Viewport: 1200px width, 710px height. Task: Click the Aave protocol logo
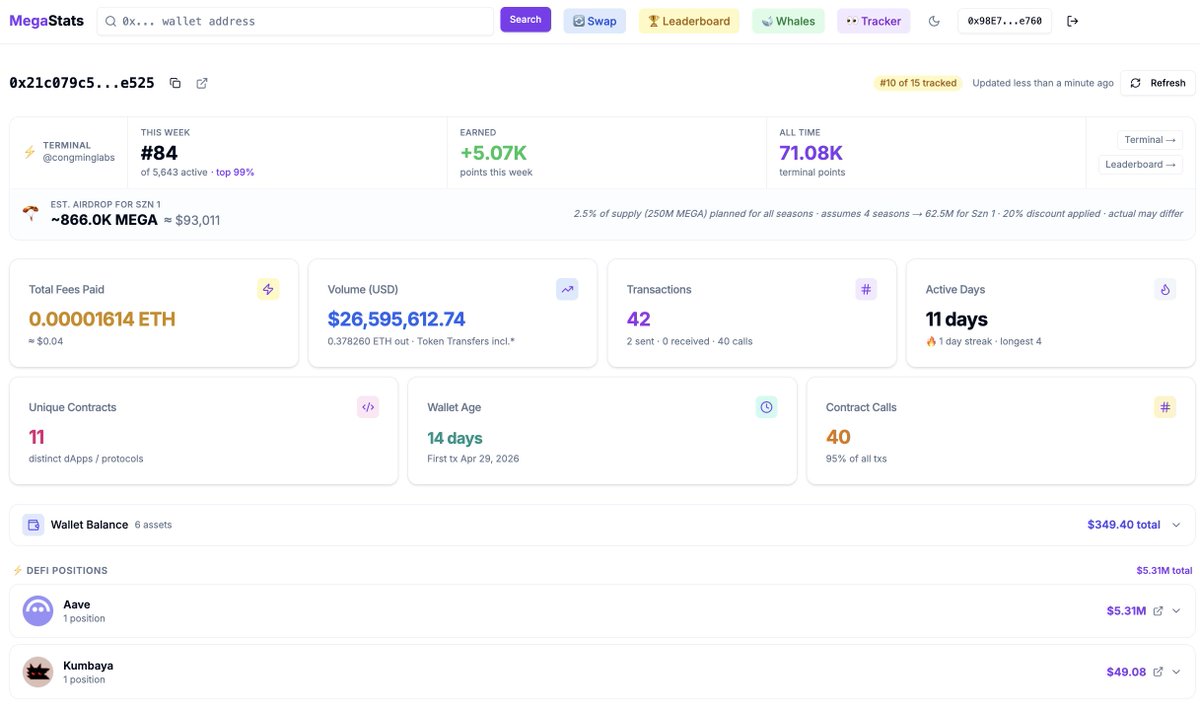point(38,611)
